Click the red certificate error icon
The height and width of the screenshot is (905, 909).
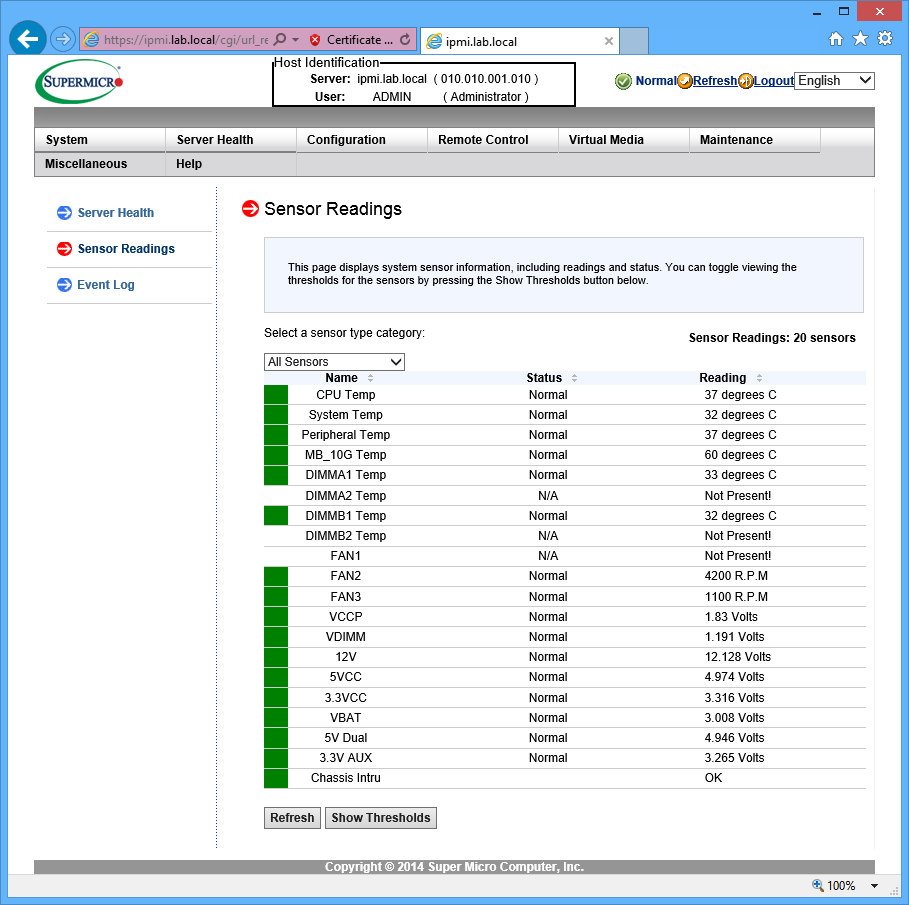pos(315,39)
